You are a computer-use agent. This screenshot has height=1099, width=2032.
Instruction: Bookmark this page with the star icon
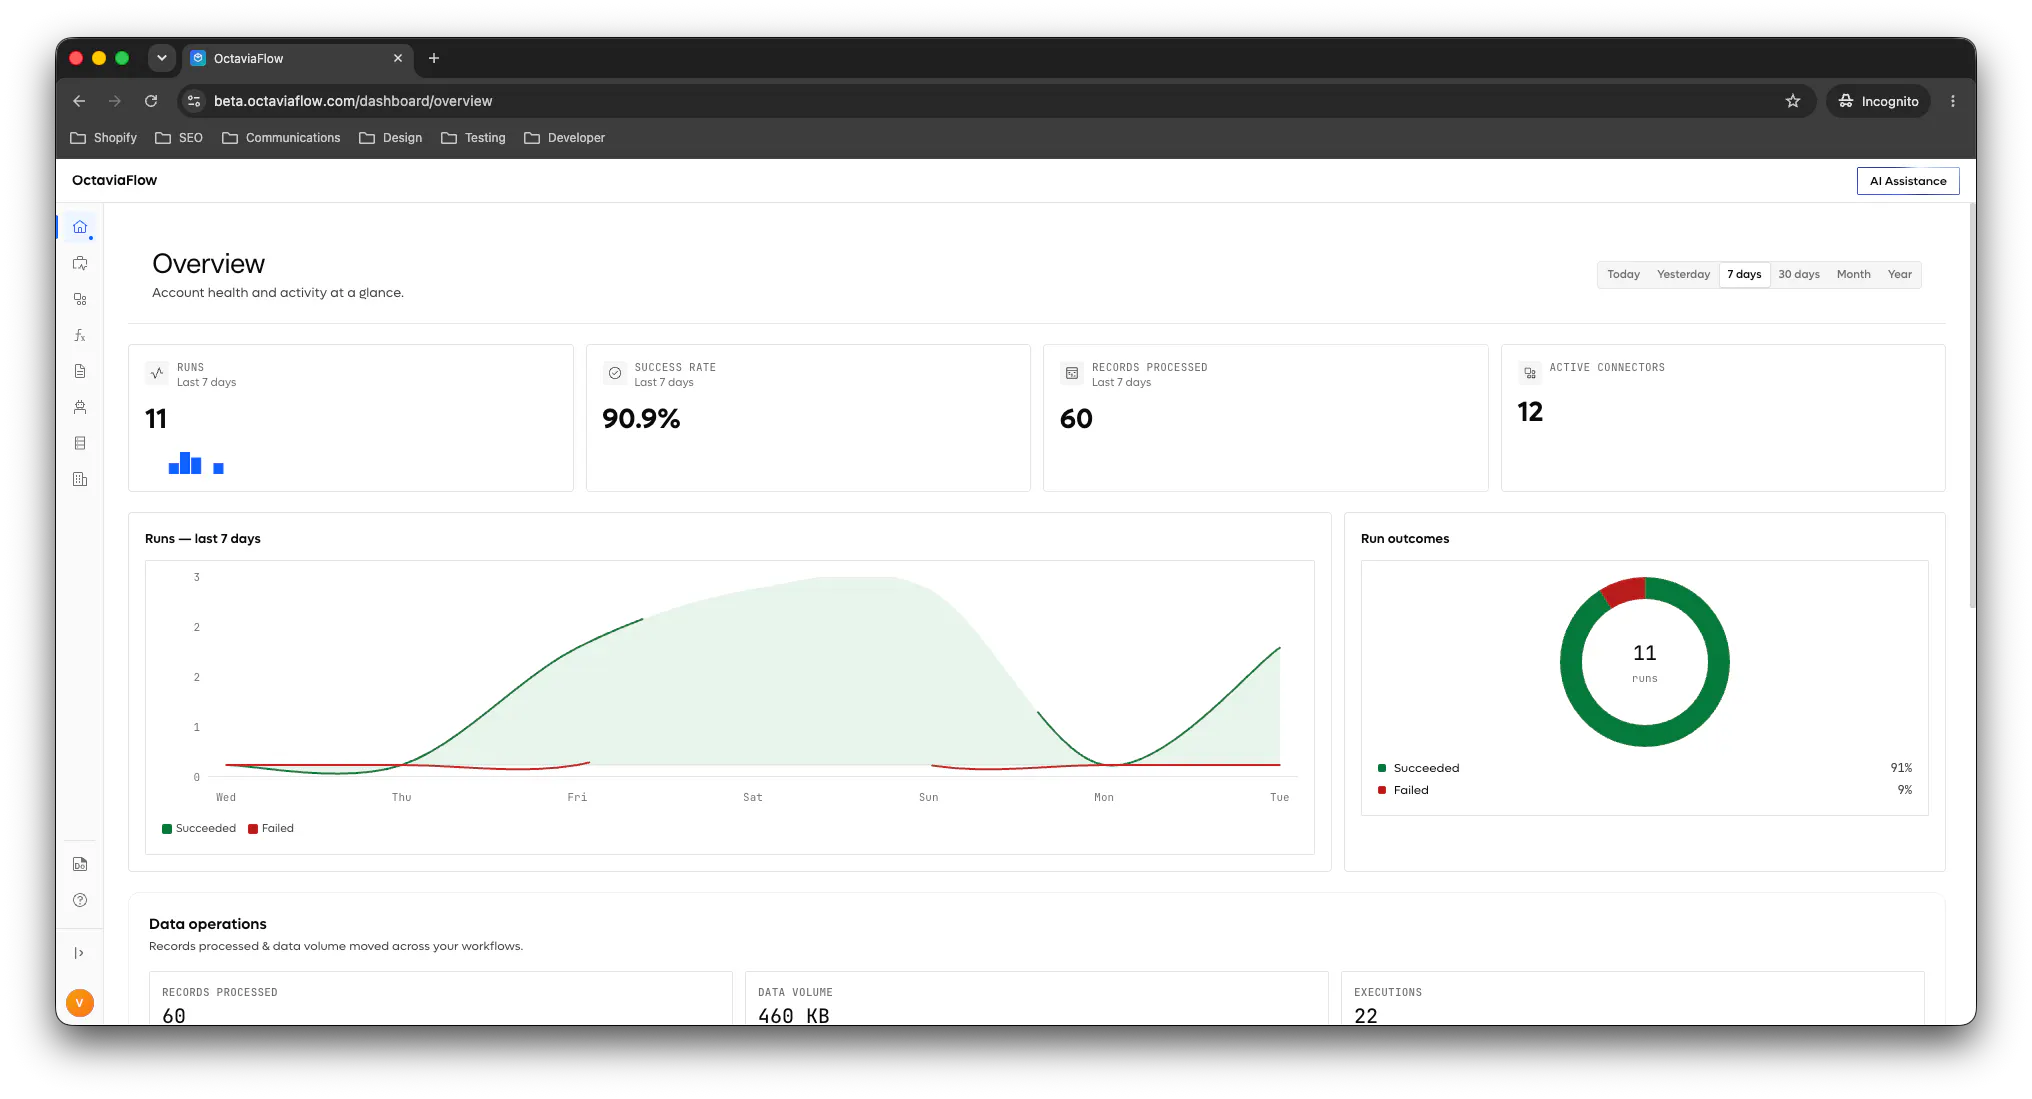tap(1793, 101)
